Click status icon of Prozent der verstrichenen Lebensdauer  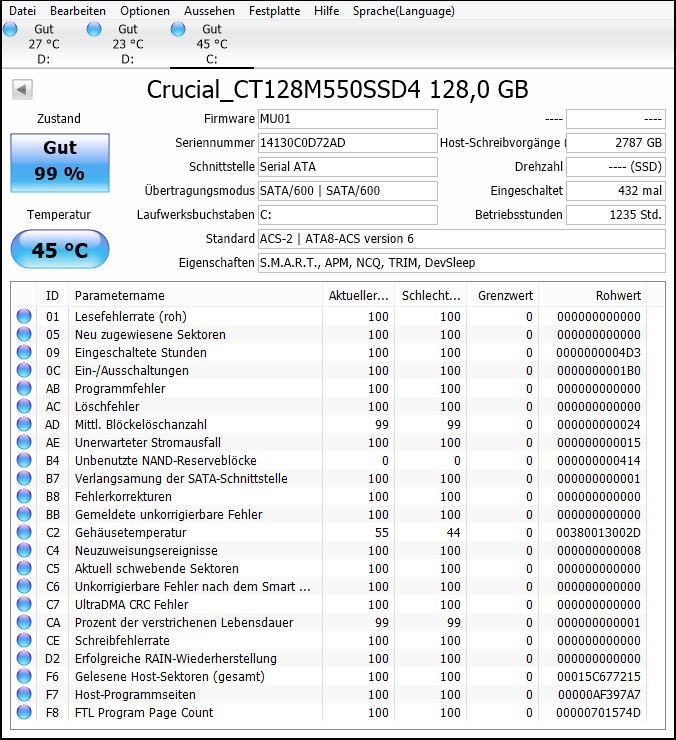[x=24, y=622]
